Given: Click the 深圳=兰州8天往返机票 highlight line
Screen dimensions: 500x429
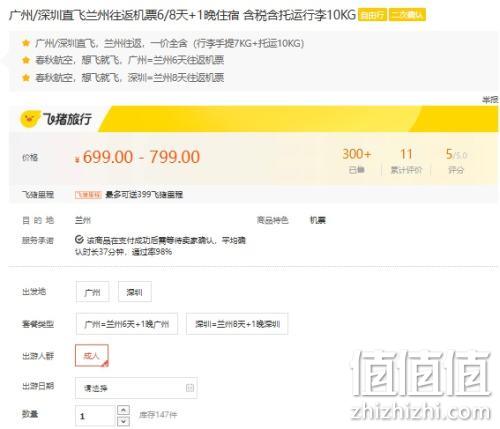Looking at the screenshot, I should pos(130,78).
